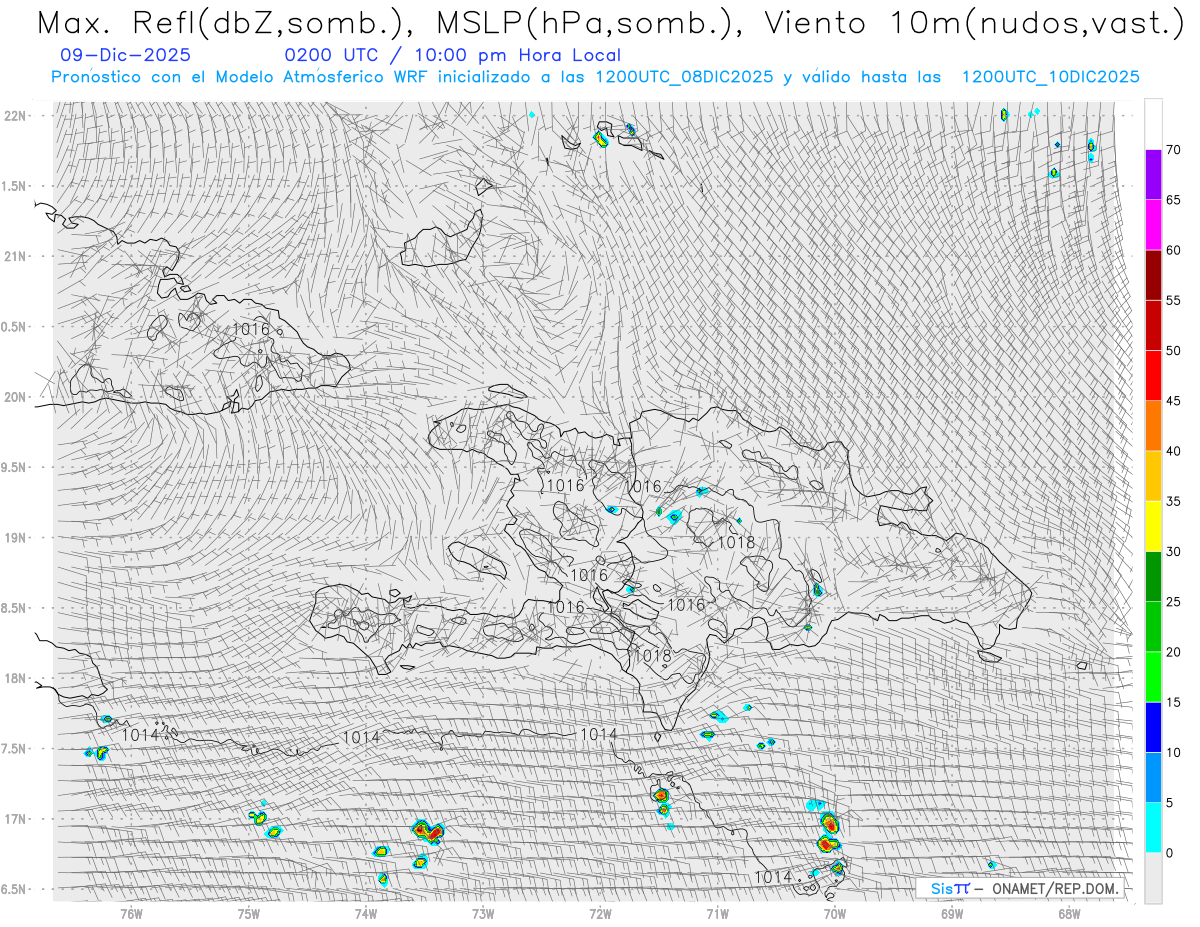Click the '70W' longitude label
The image size is (1200, 927).
pyautogui.click(x=835, y=913)
